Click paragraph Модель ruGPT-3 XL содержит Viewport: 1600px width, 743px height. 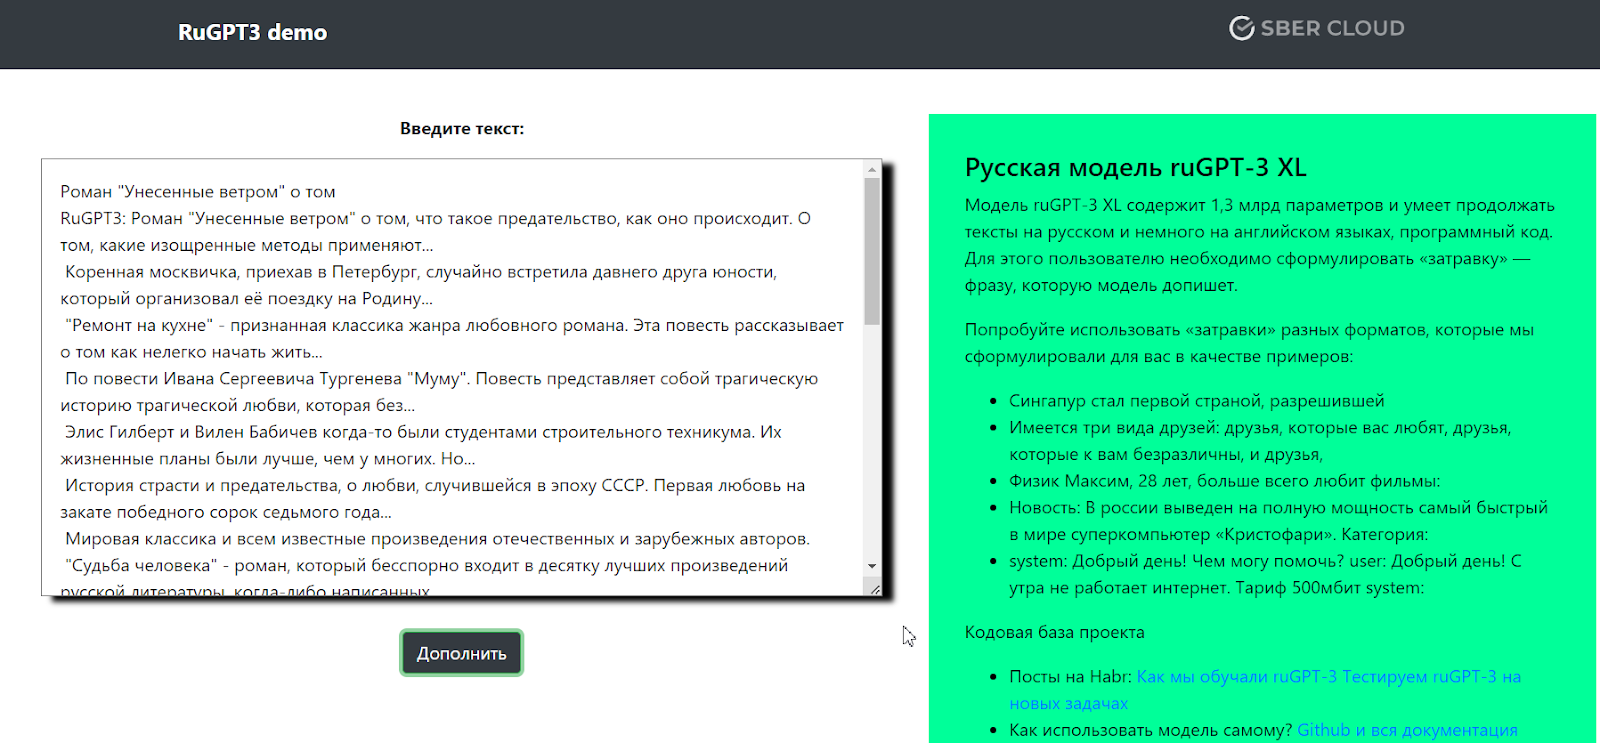1260,245
